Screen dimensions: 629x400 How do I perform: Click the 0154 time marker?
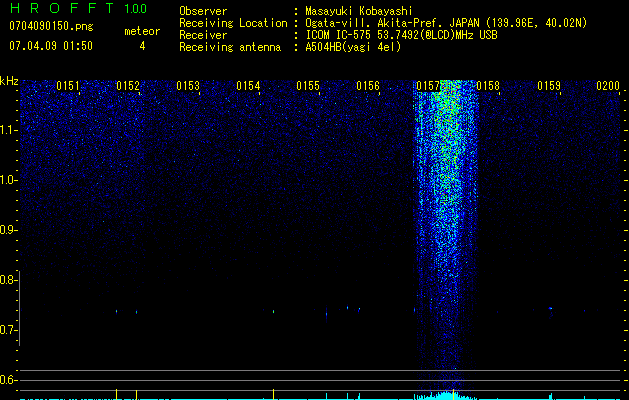point(248,86)
